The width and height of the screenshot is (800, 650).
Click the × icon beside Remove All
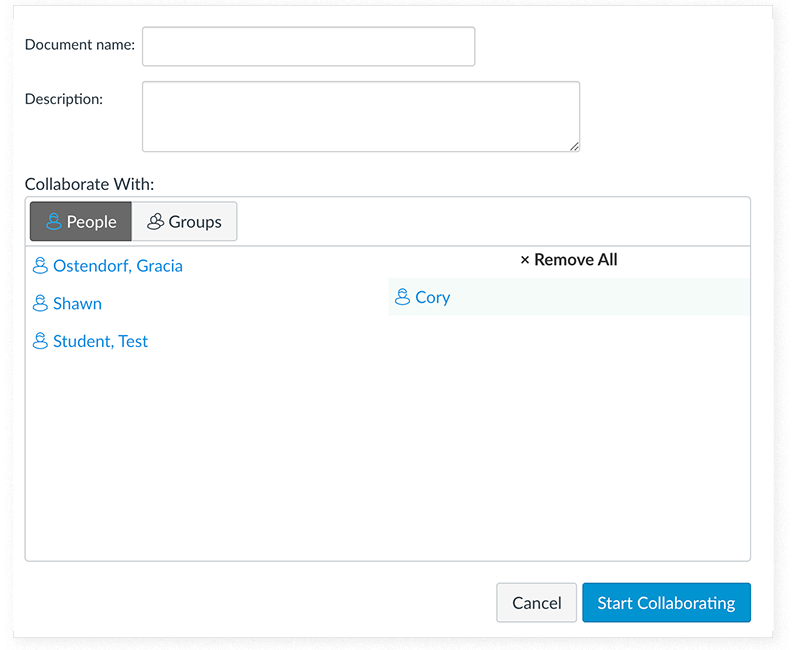pos(525,259)
